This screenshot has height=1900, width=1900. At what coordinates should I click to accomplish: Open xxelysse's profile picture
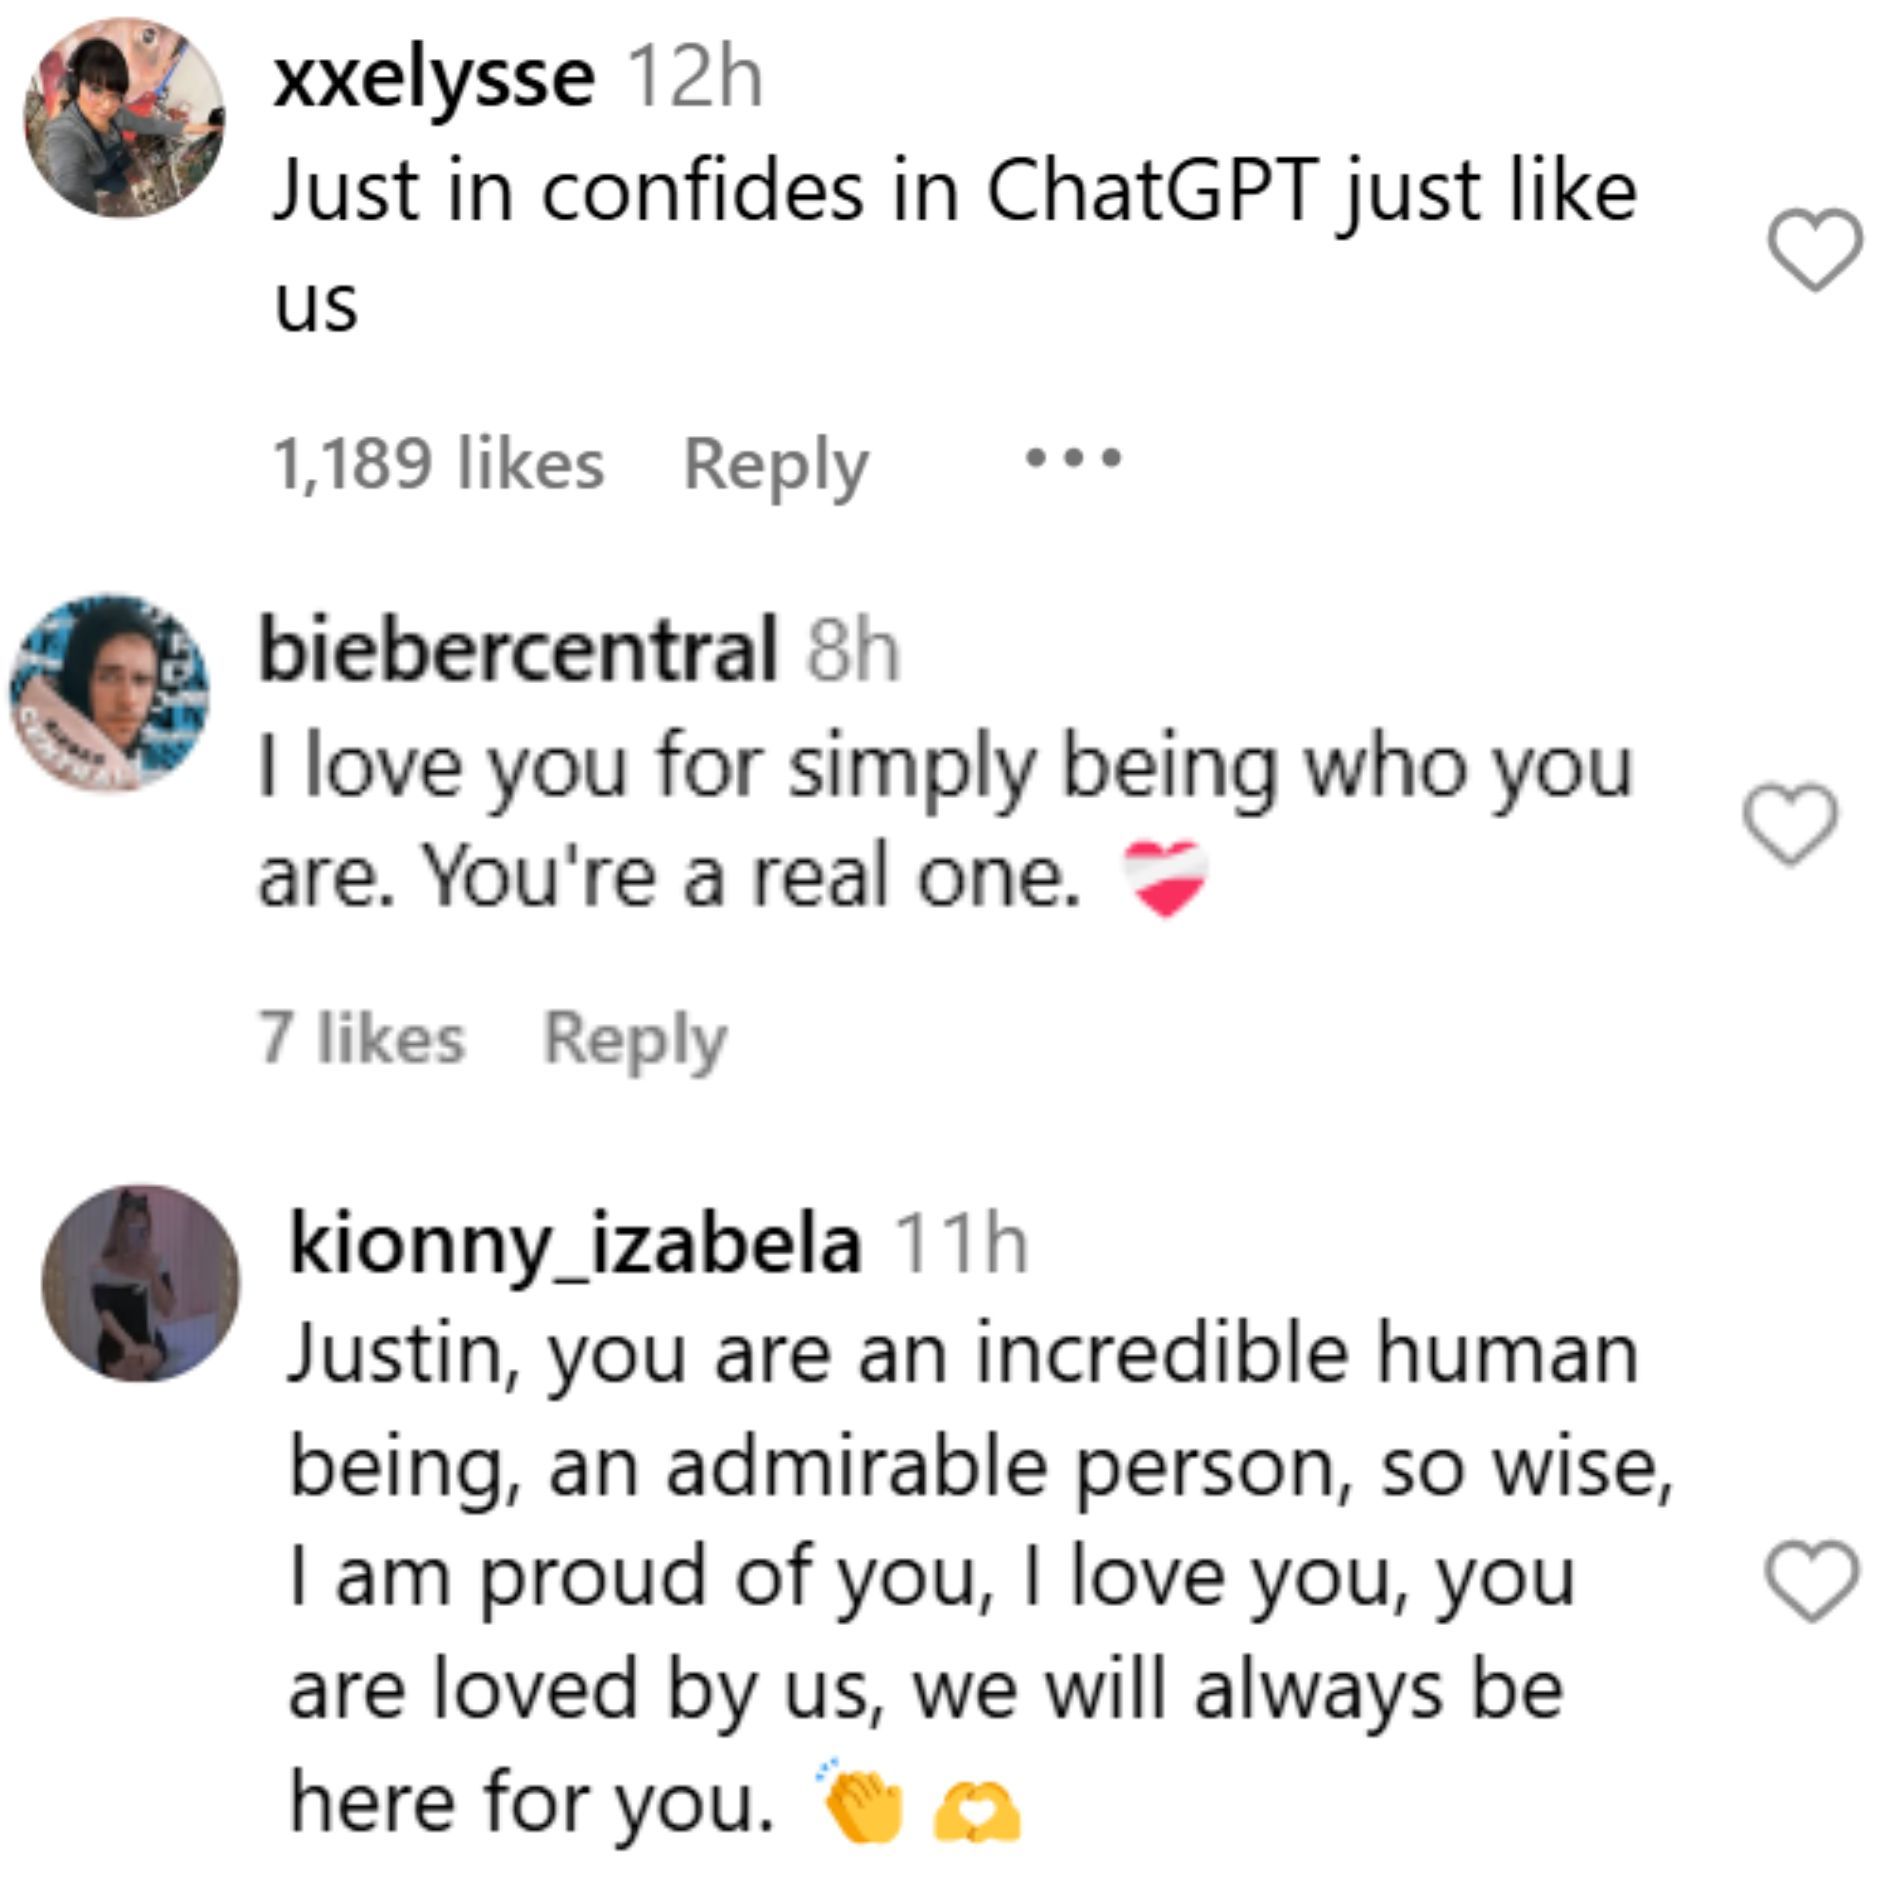pyautogui.click(x=125, y=118)
